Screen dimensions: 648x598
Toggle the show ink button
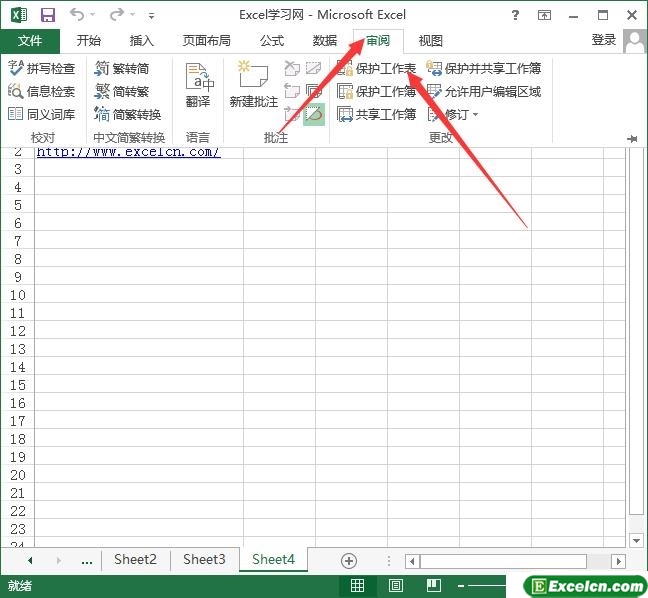point(314,114)
